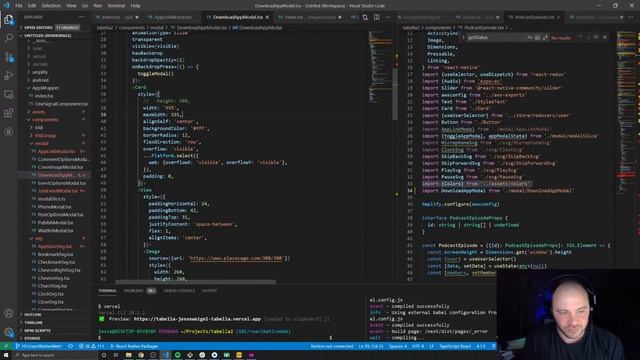
Task: Open the Edit menu
Action: [32, 6]
